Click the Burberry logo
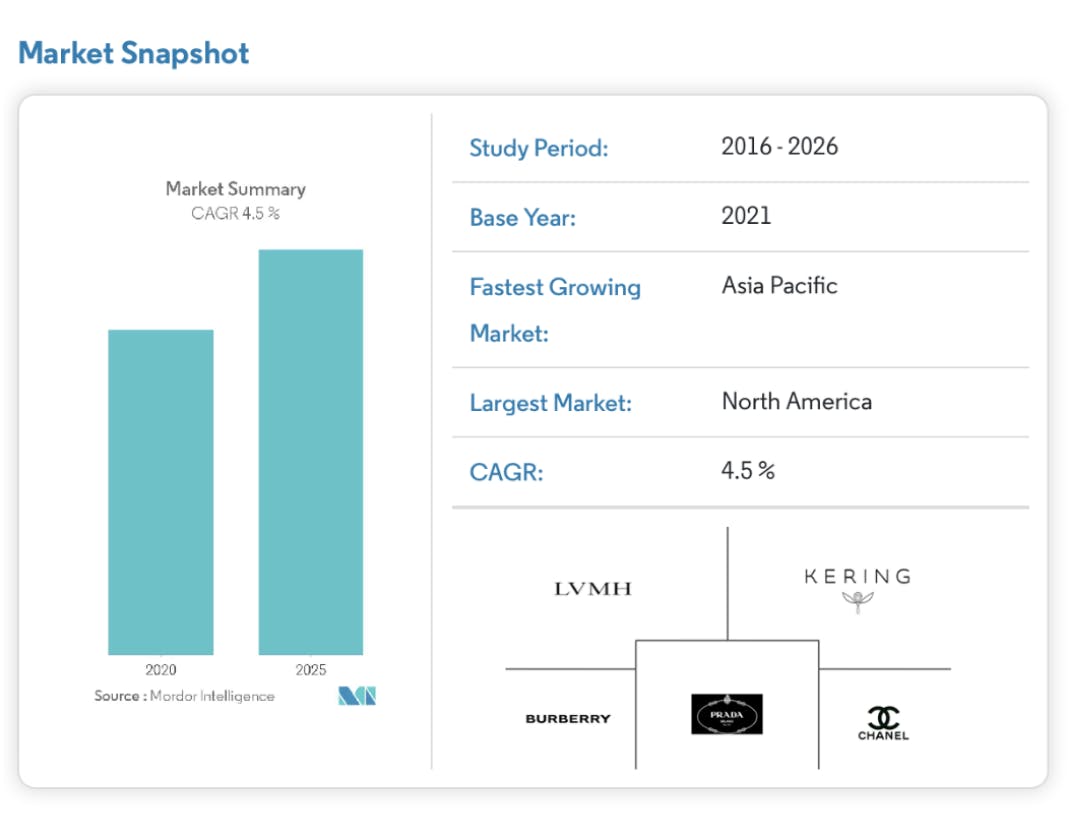 coord(567,719)
